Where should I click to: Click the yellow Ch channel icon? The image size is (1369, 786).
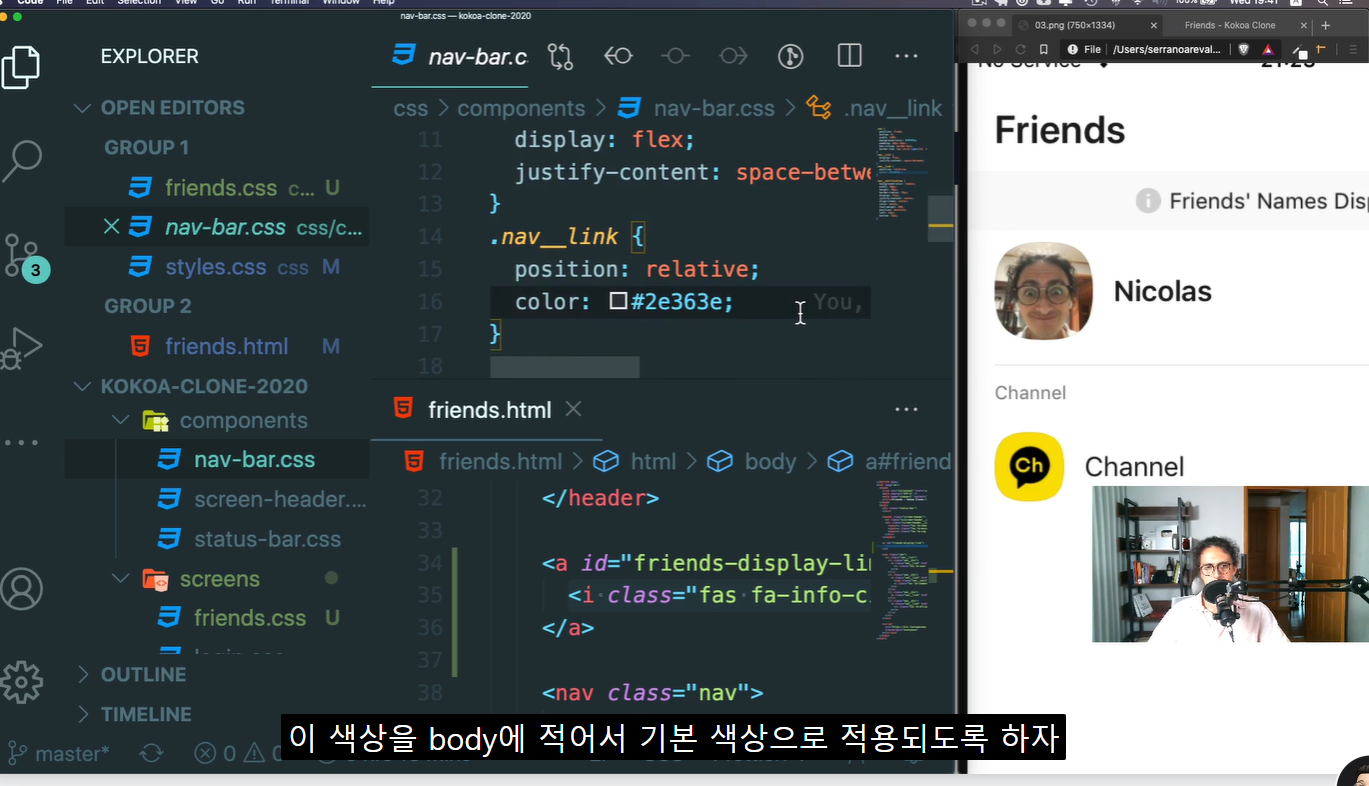(x=1029, y=466)
